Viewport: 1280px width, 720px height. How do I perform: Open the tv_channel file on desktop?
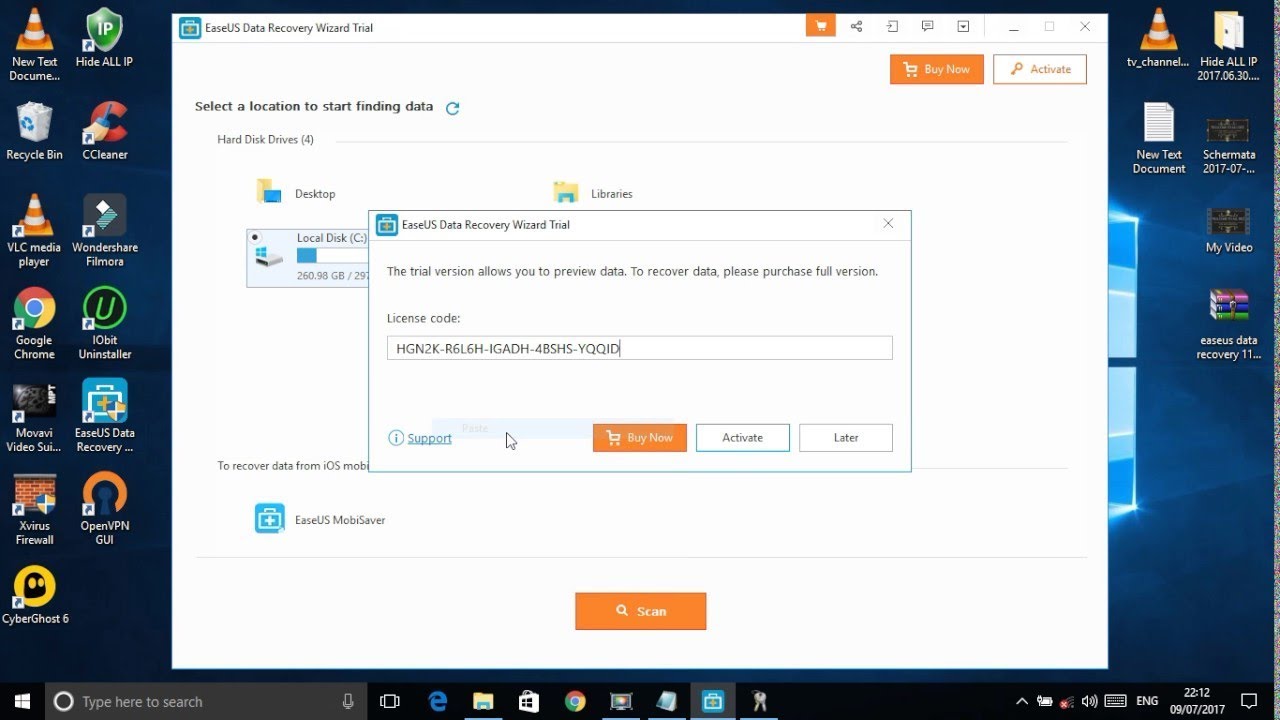click(1158, 38)
